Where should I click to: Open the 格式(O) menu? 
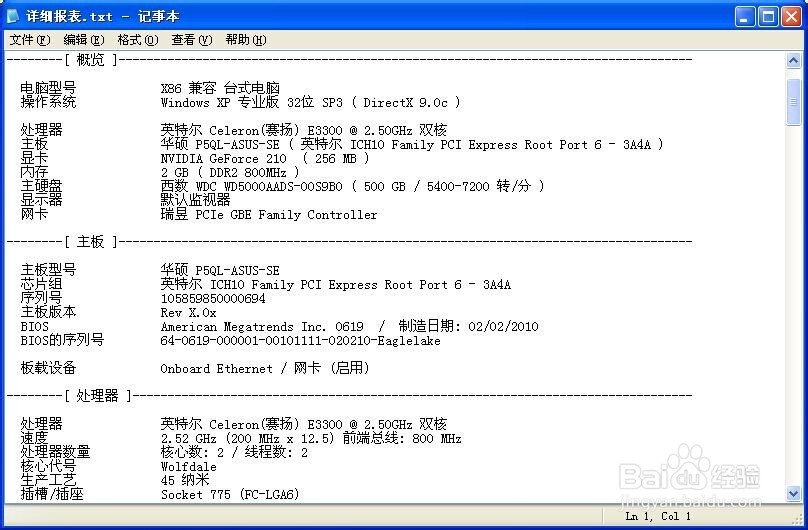click(x=138, y=40)
